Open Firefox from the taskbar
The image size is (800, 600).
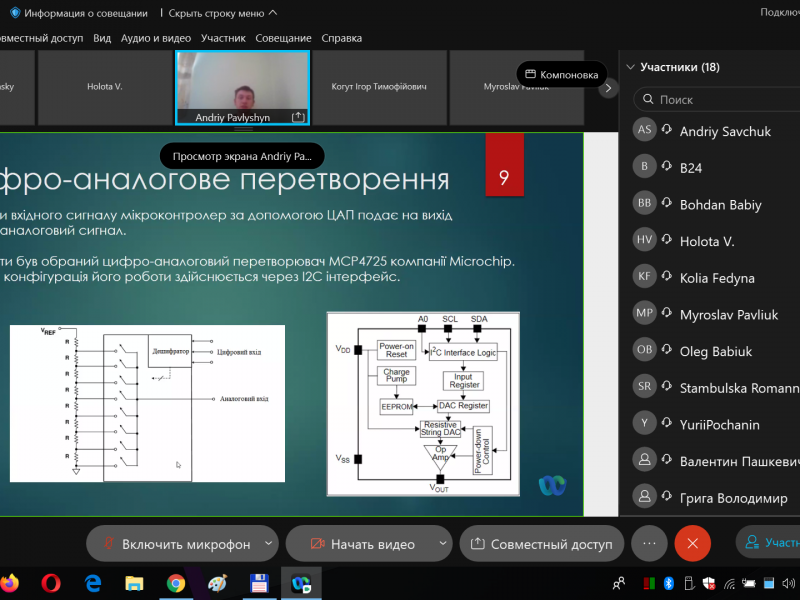[8, 583]
